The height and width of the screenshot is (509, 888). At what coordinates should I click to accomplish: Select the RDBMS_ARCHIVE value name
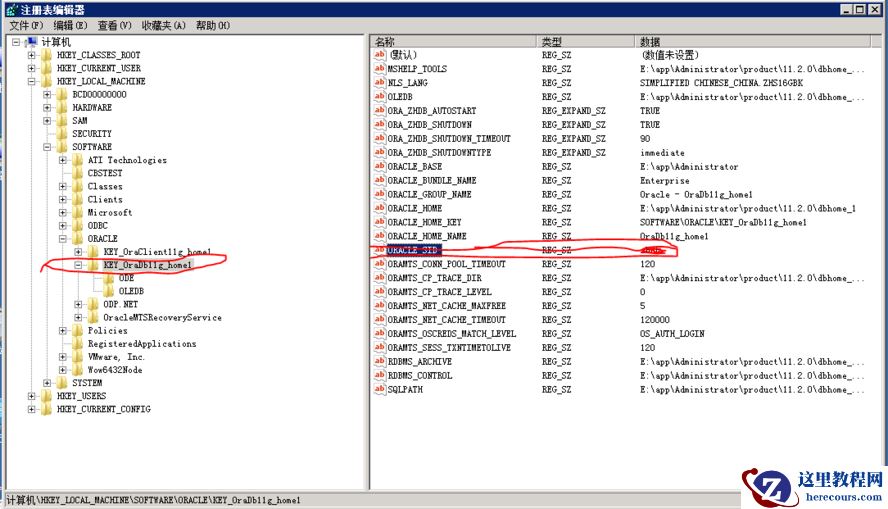click(x=419, y=361)
